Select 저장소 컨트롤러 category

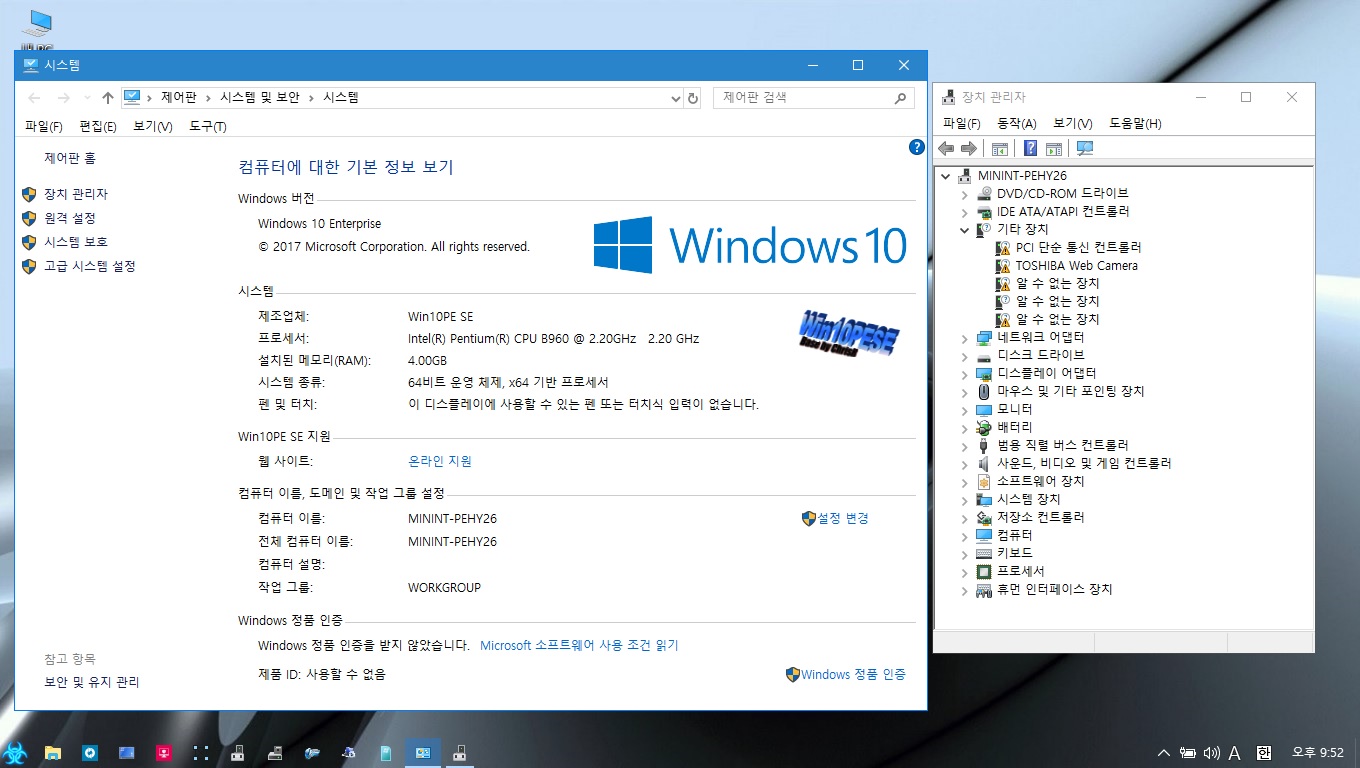click(x=1041, y=518)
